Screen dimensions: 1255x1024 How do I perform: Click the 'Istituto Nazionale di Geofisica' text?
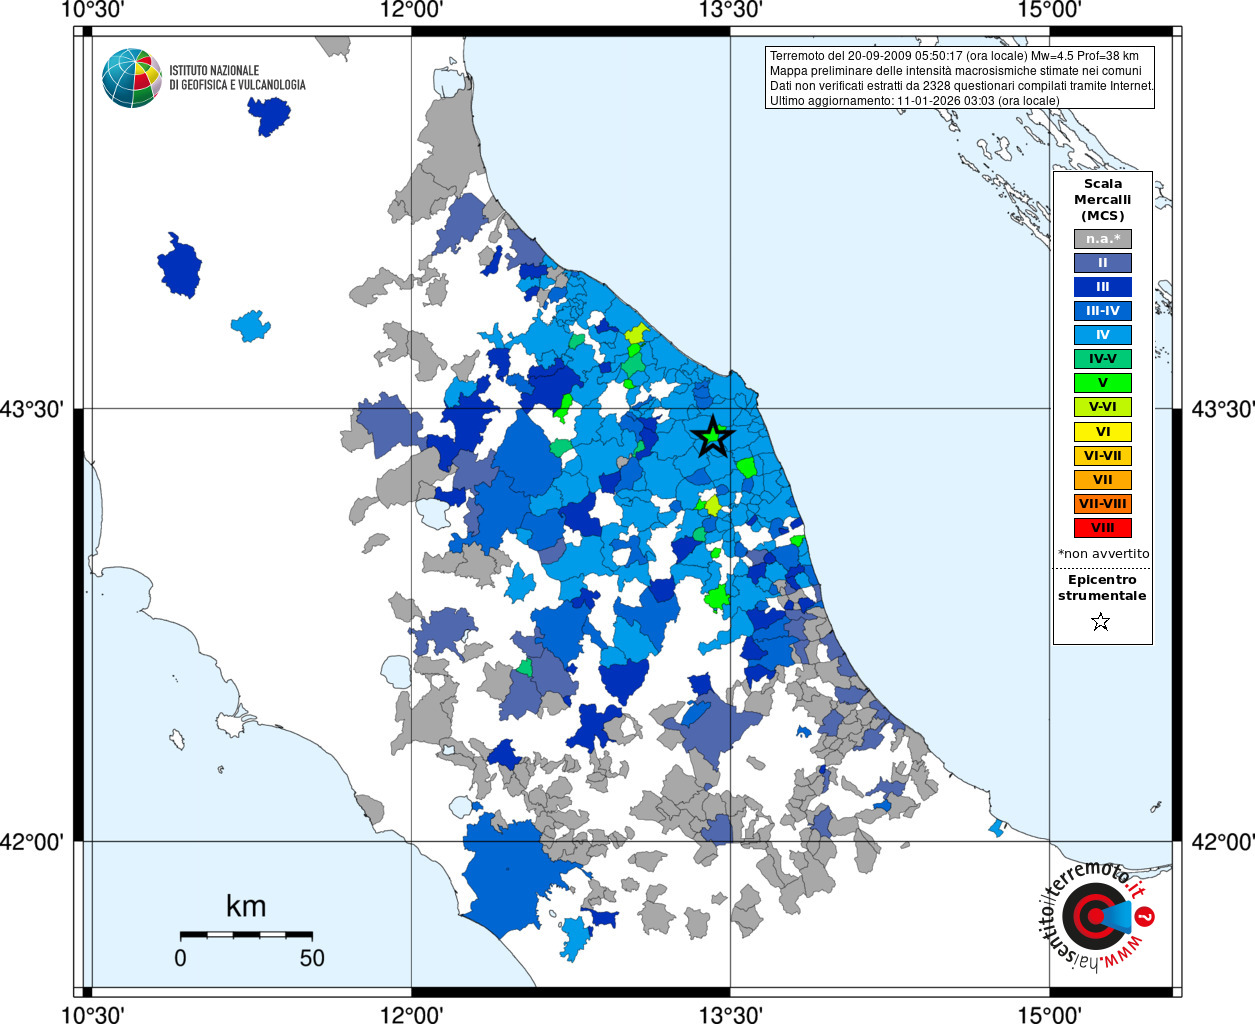tap(237, 78)
